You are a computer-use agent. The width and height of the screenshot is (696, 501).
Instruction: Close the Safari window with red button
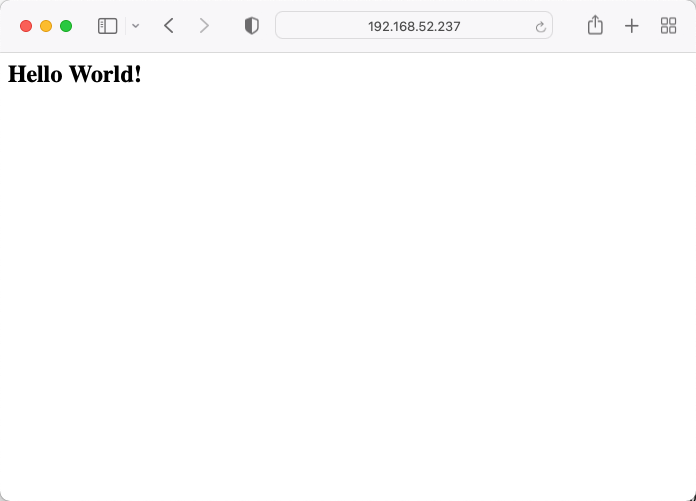pyautogui.click(x=26, y=26)
